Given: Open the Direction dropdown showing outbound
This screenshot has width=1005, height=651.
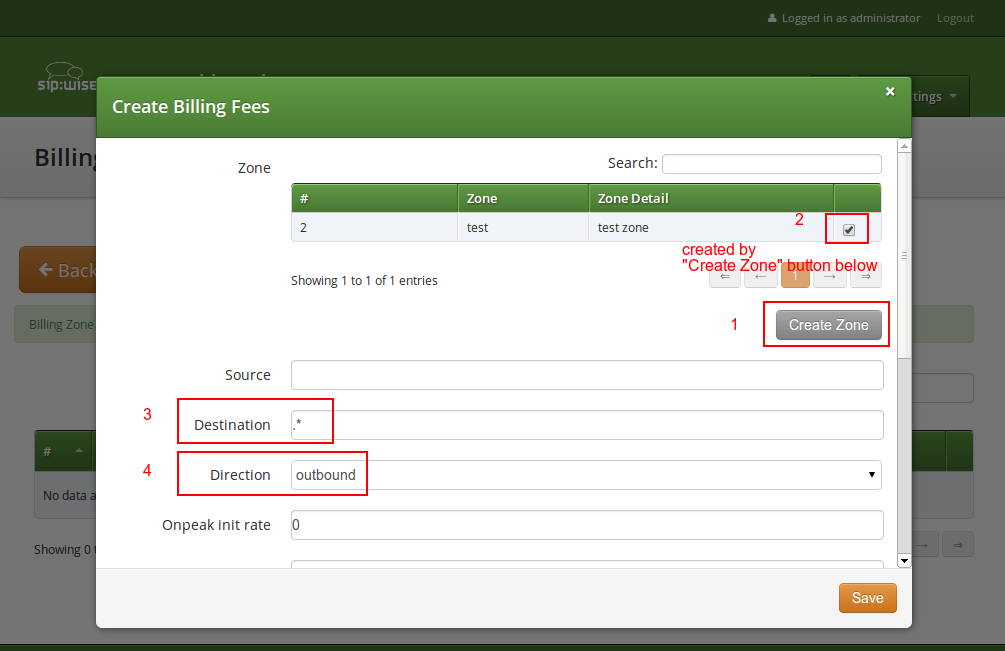Looking at the screenshot, I should coord(586,474).
